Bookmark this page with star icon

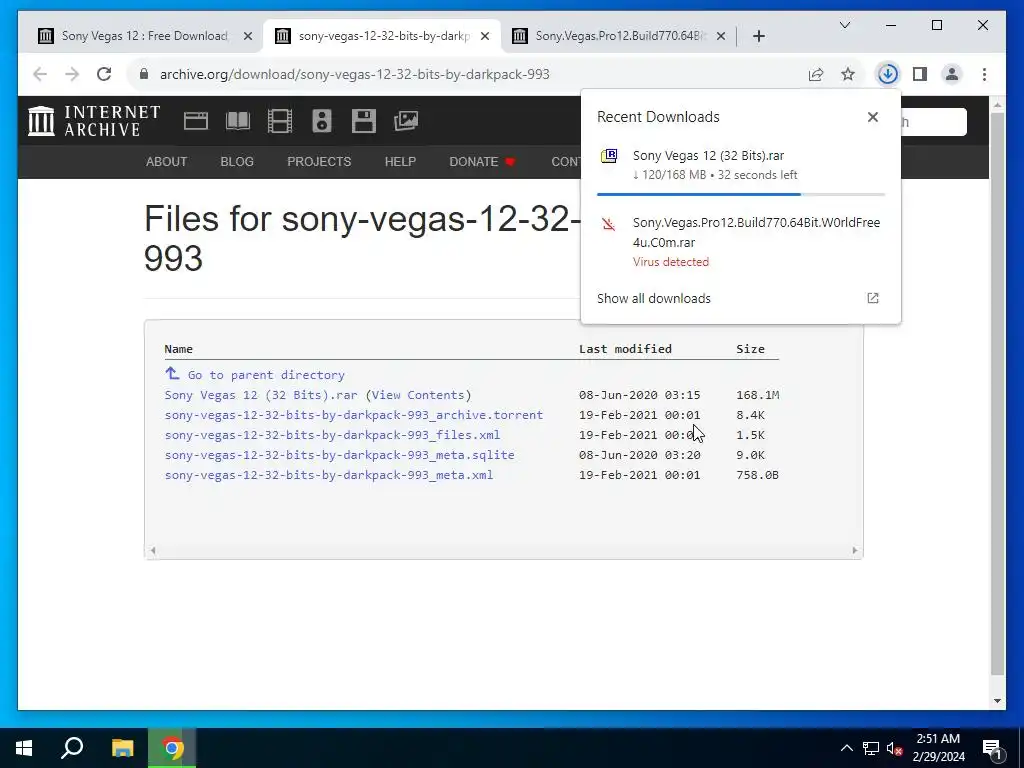(x=848, y=74)
